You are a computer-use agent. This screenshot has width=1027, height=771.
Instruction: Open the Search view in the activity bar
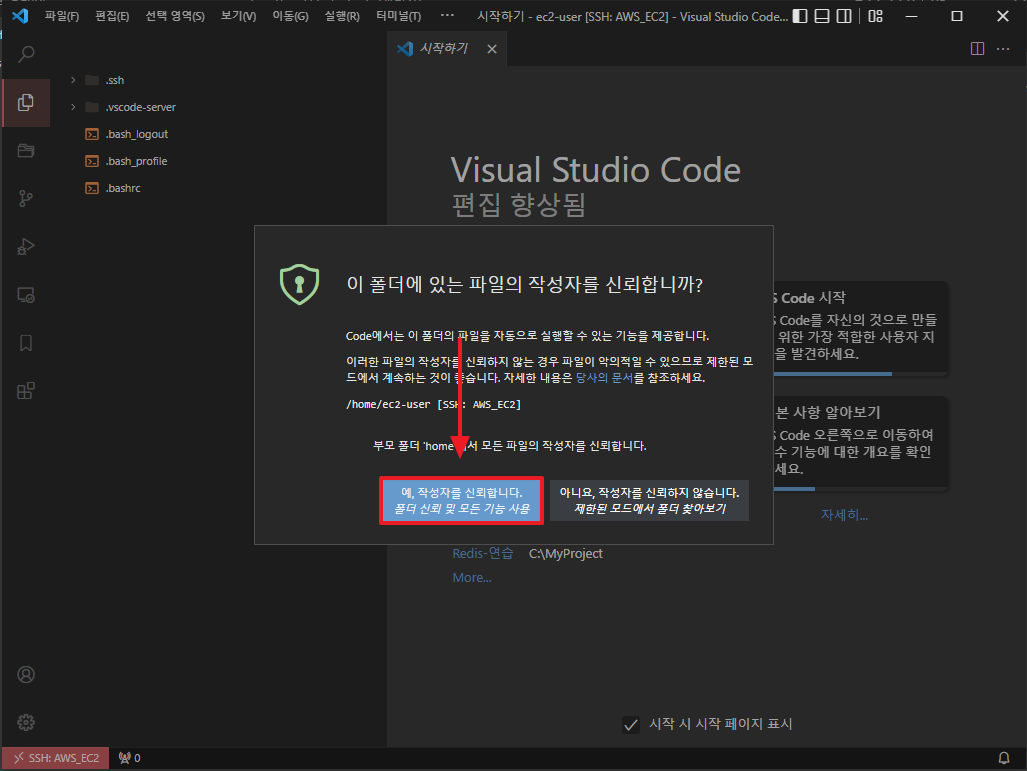tap(25, 54)
